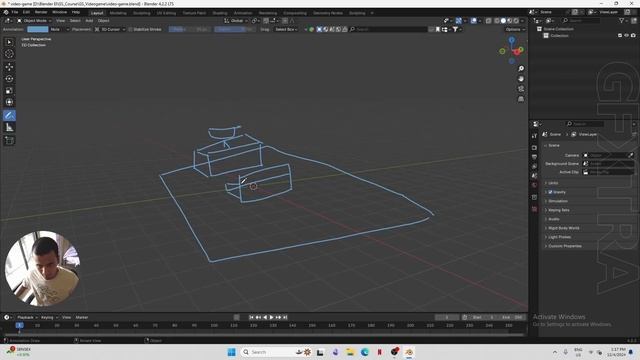The image size is (640, 360).
Task: Switch to rendered viewport shading
Action: (516, 20)
